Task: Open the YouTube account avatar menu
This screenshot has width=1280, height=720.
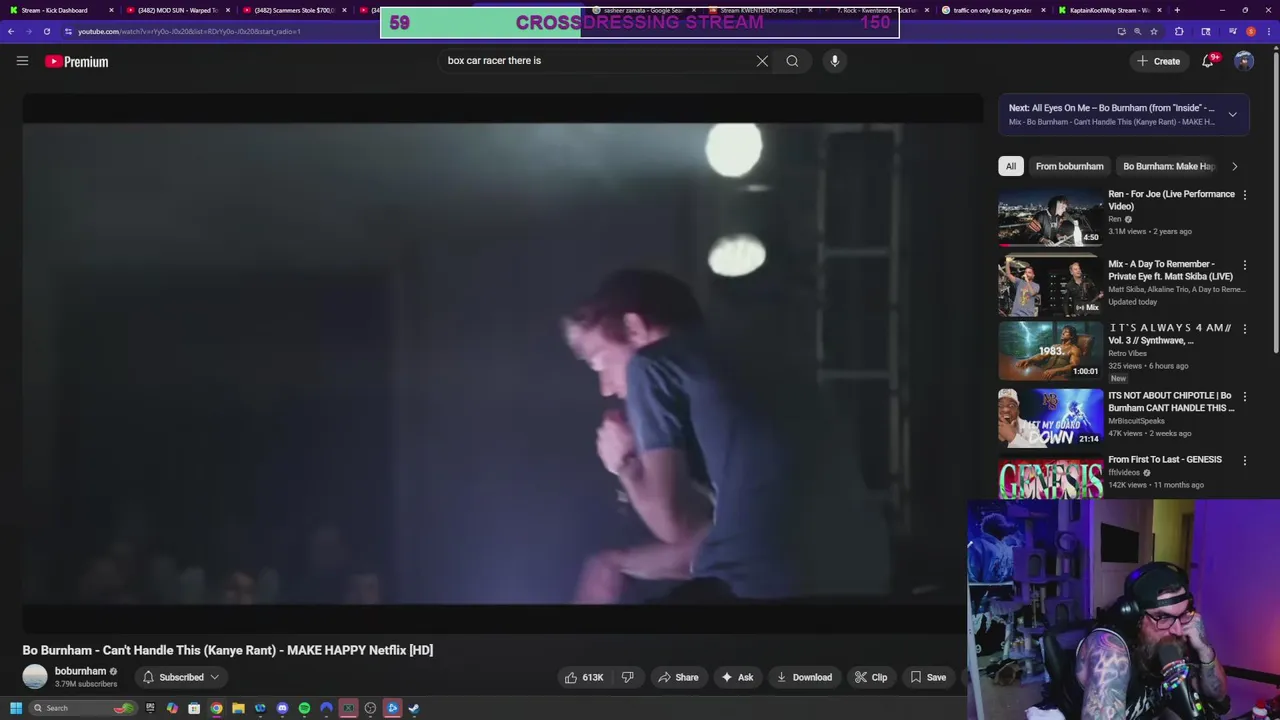Action: [x=1244, y=61]
